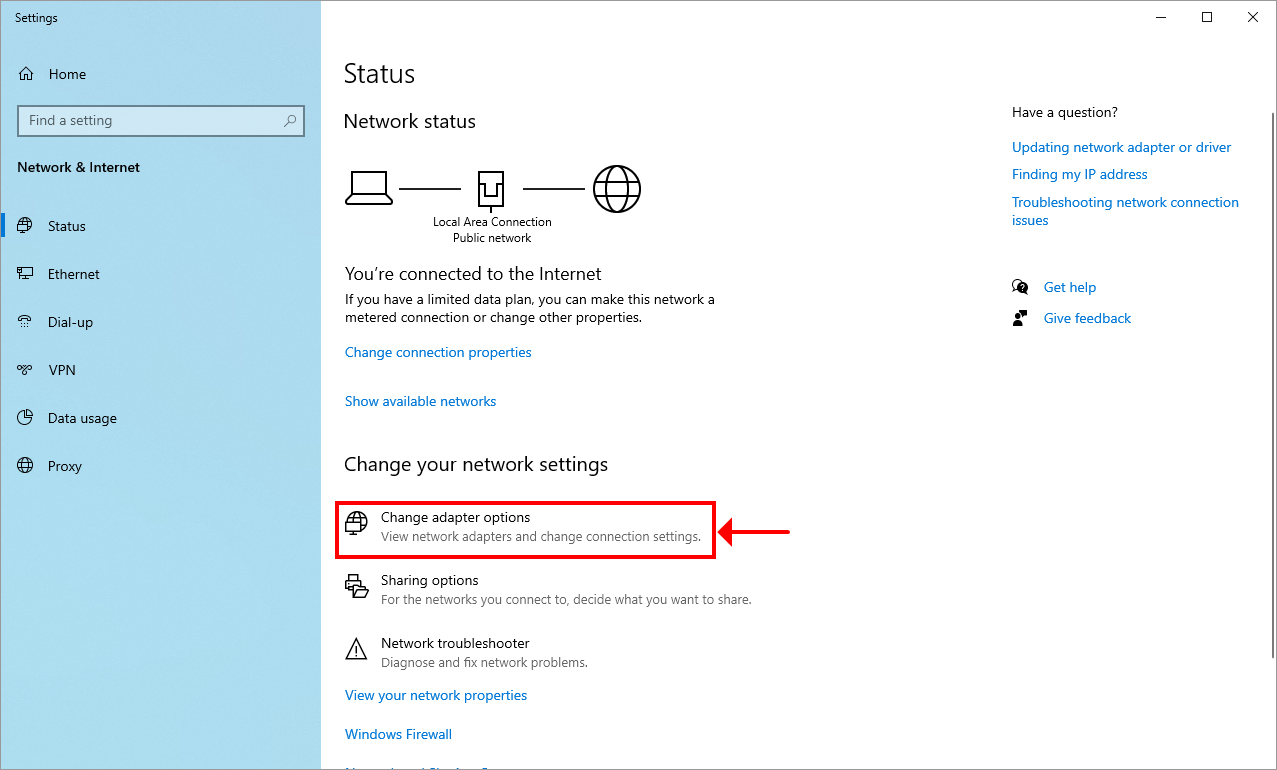Open the Windows Firewall link
This screenshot has width=1277, height=770.
(x=398, y=735)
